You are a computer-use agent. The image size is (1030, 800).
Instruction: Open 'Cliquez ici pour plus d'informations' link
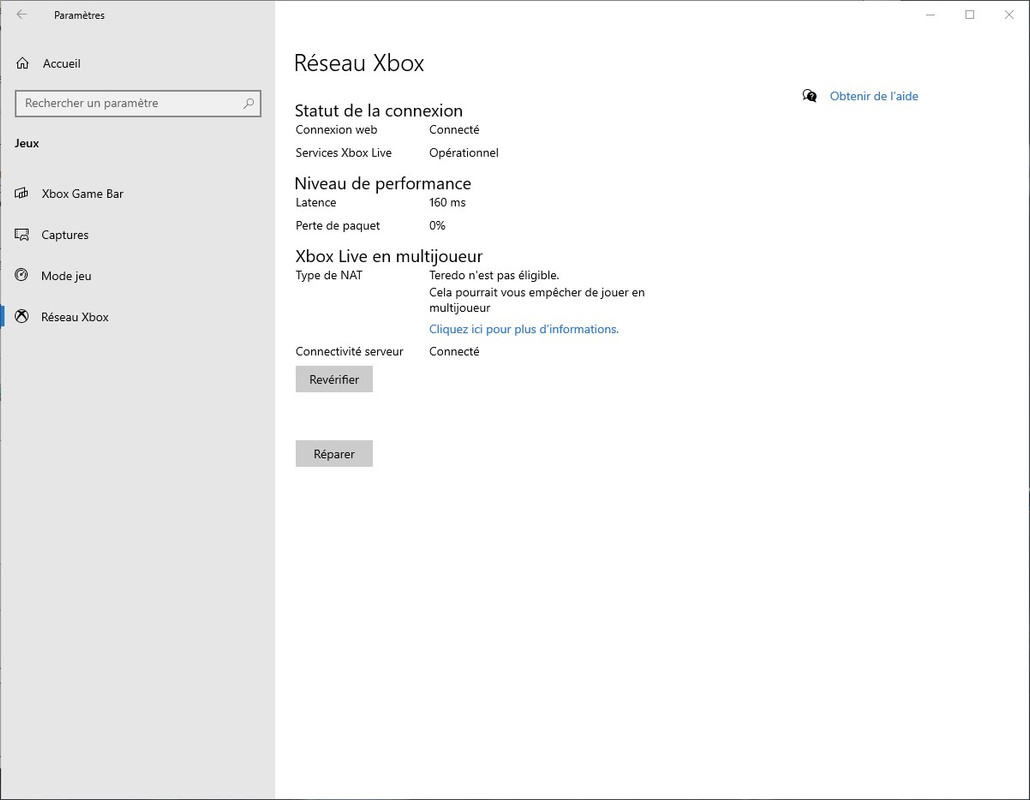(x=524, y=329)
